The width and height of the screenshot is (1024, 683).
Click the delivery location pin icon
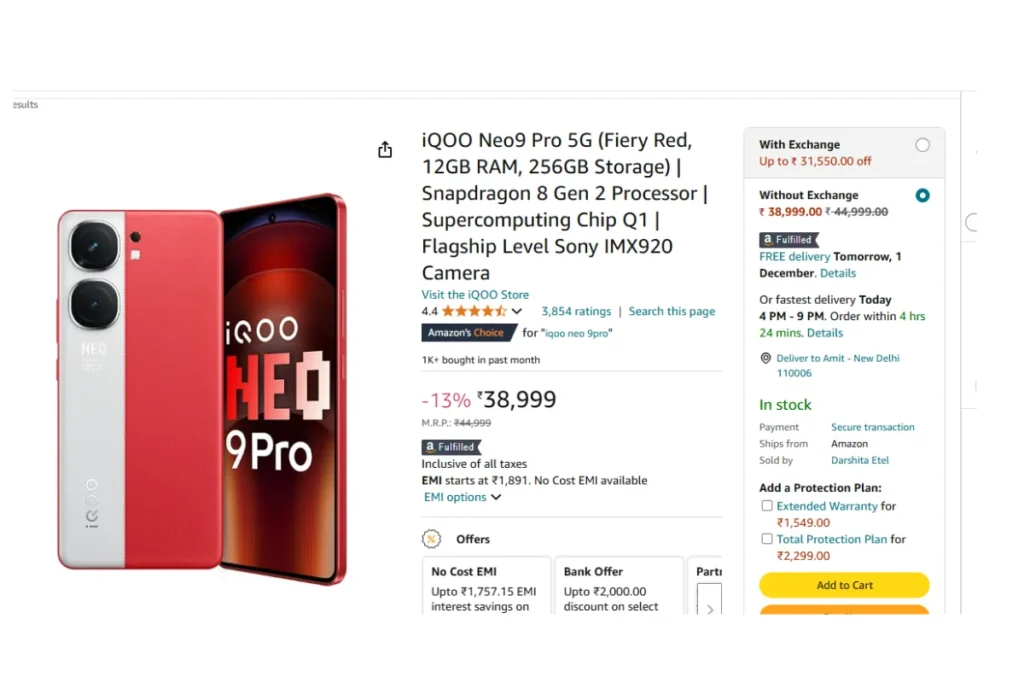765,358
